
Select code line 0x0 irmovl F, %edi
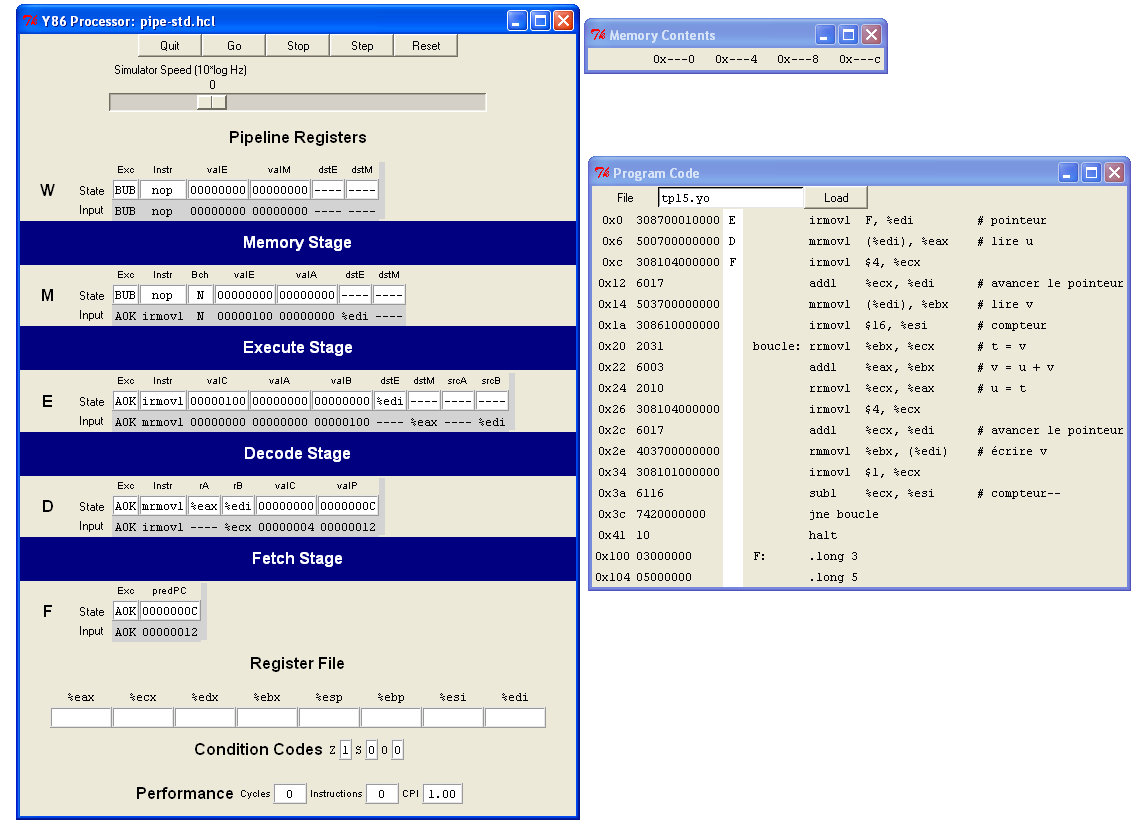click(x=859, y=220)
